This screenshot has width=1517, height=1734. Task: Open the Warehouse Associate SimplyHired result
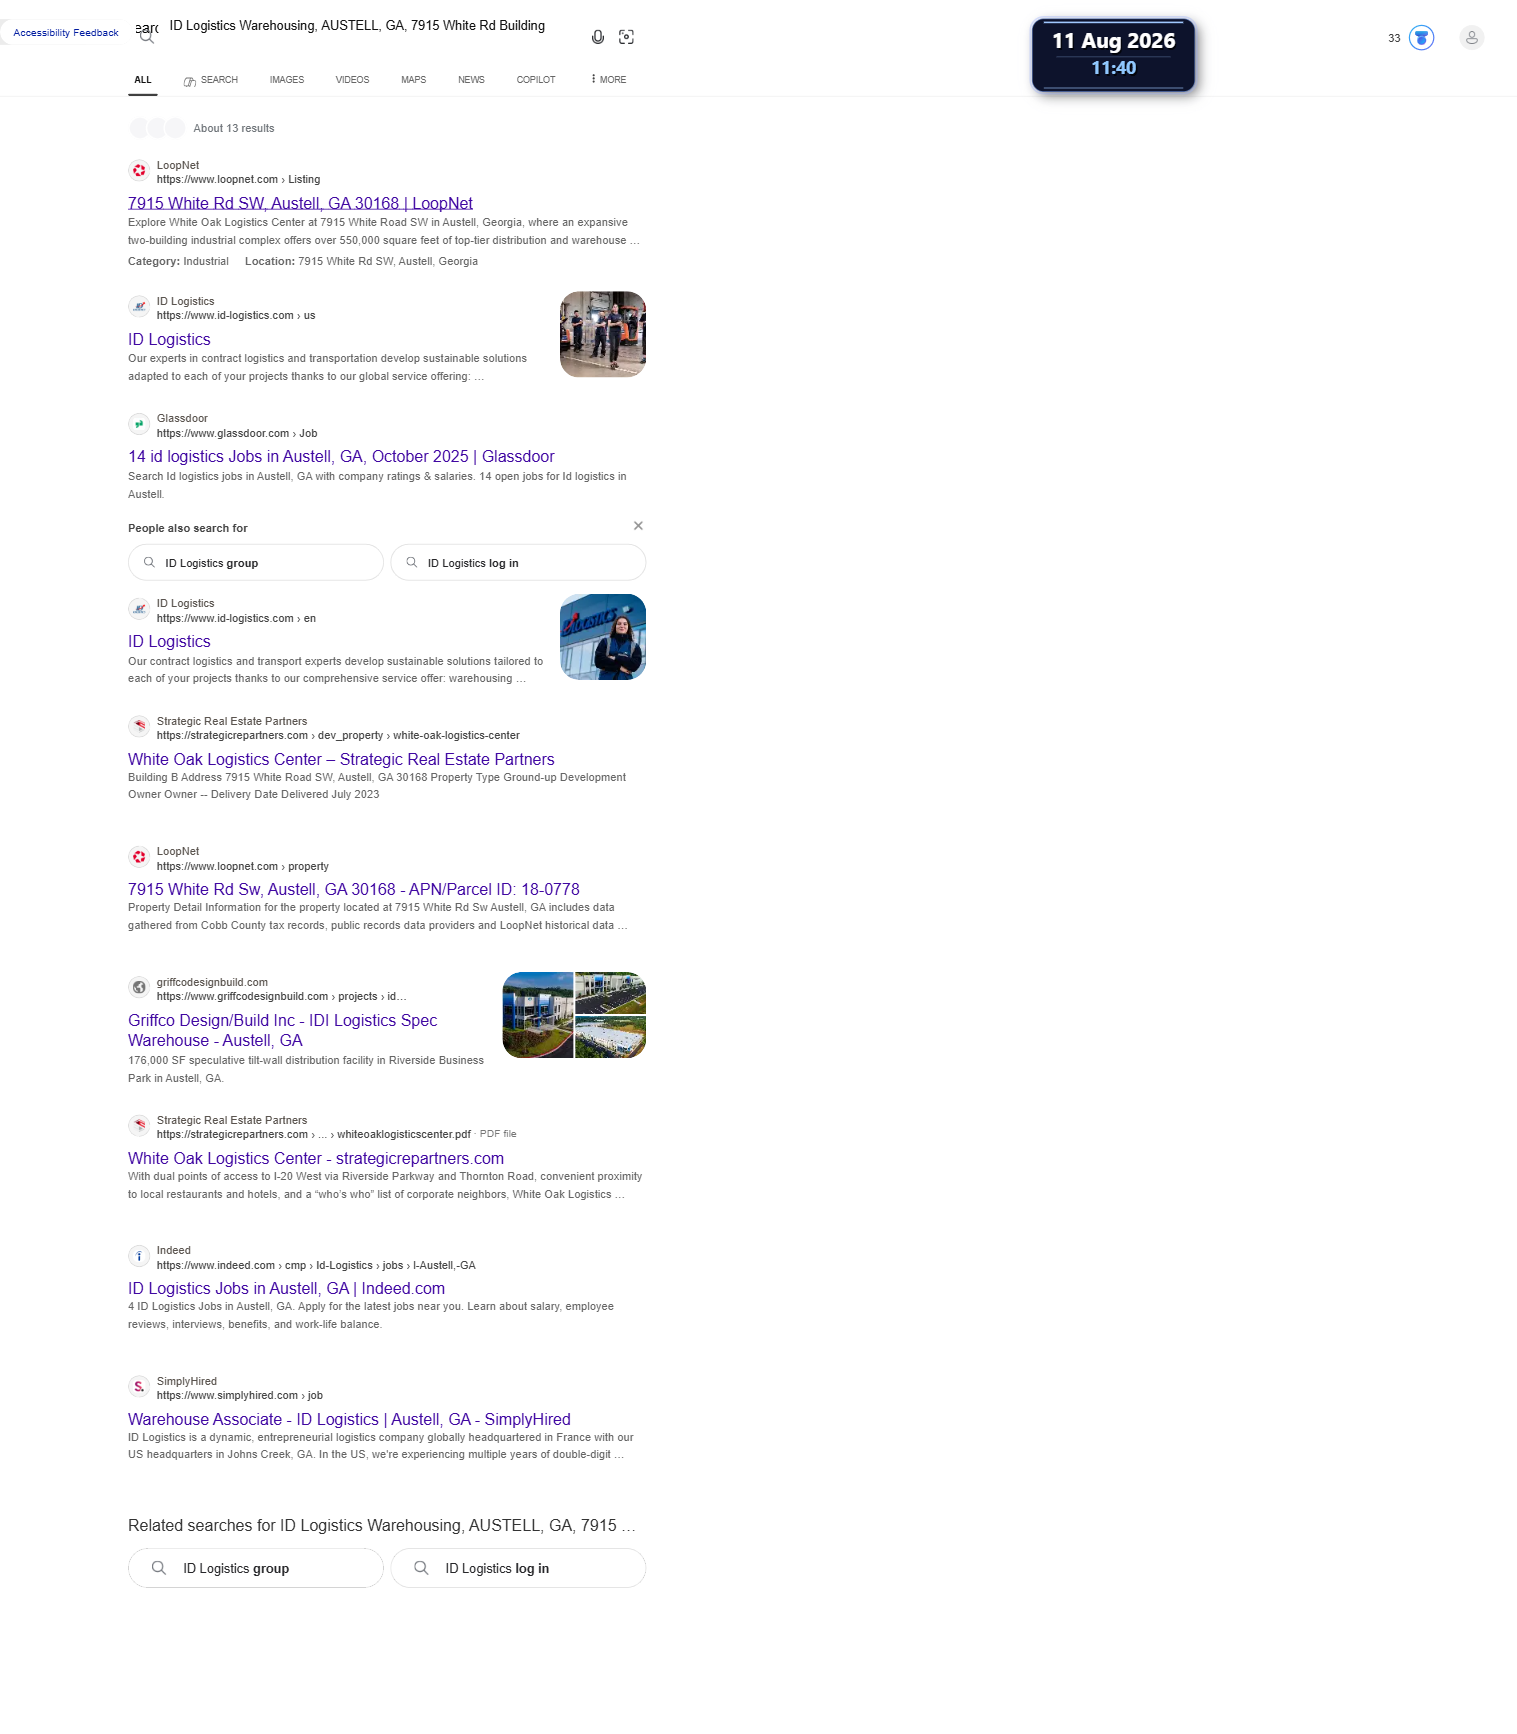click(349, 1420)
